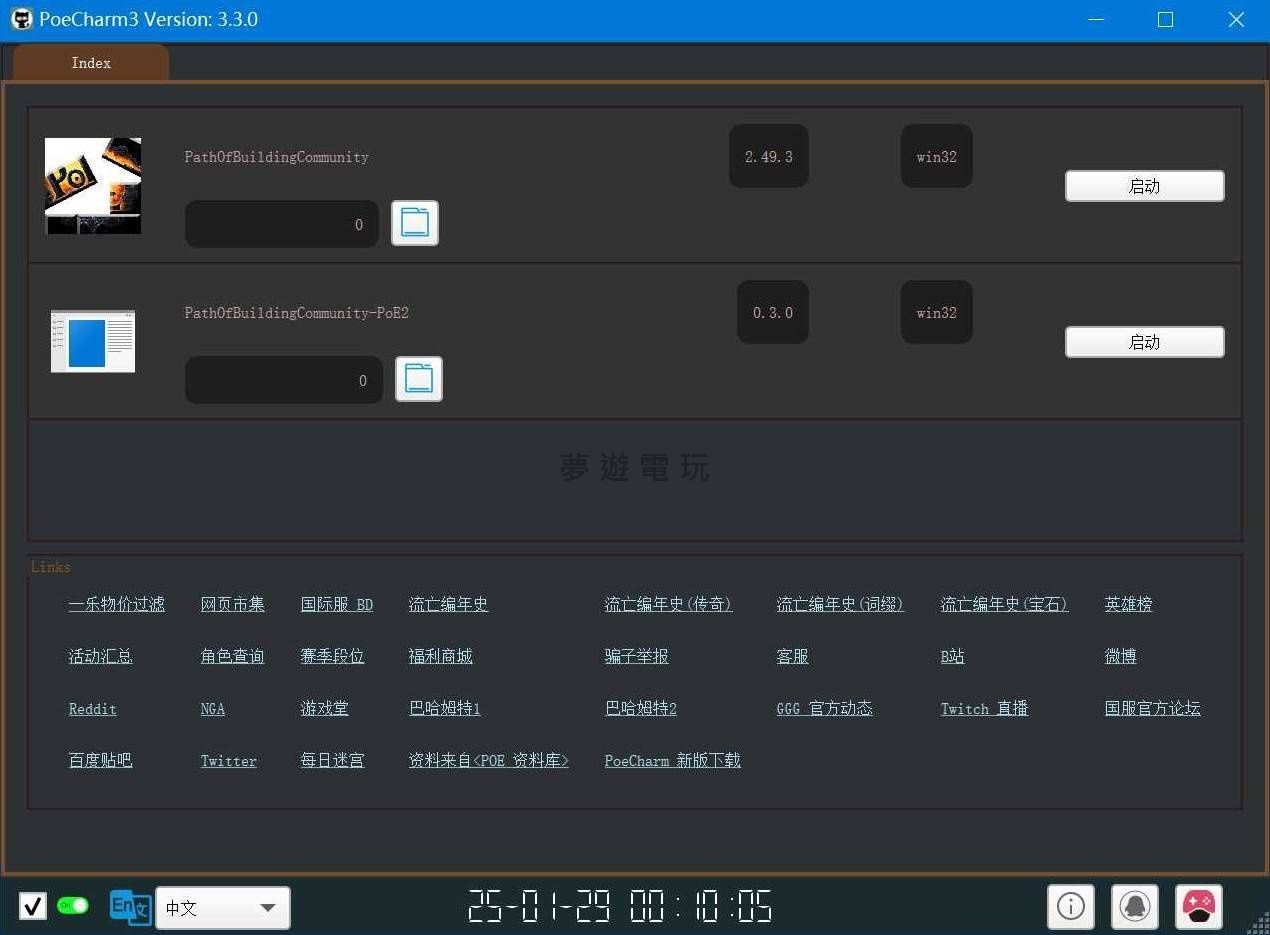Viewport: 1270px width, 935px height.
Task: Click the info icon button
Action: pyautogui.click(x=1070, y=907)
